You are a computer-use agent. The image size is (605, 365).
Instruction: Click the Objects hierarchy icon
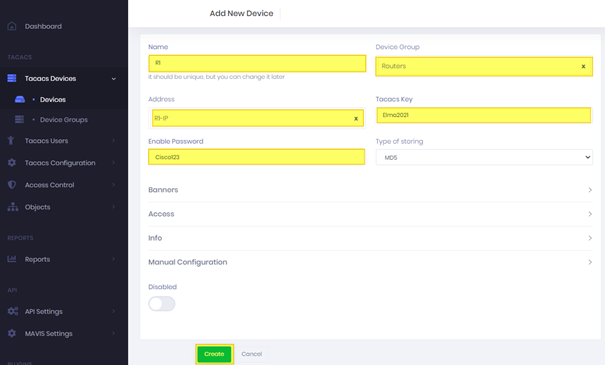tap(13, 207)
